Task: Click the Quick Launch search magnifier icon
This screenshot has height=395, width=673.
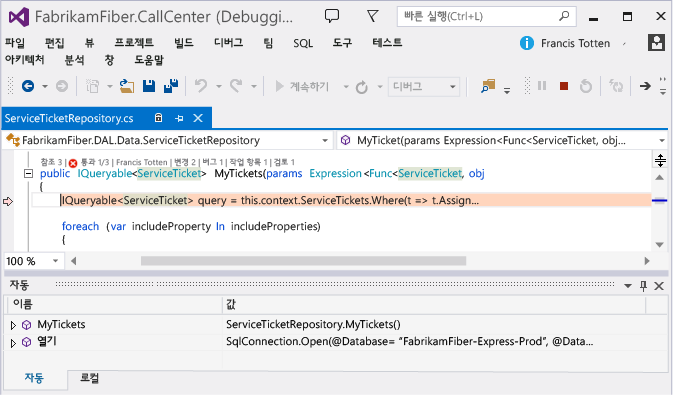Action: pos(564,16)
